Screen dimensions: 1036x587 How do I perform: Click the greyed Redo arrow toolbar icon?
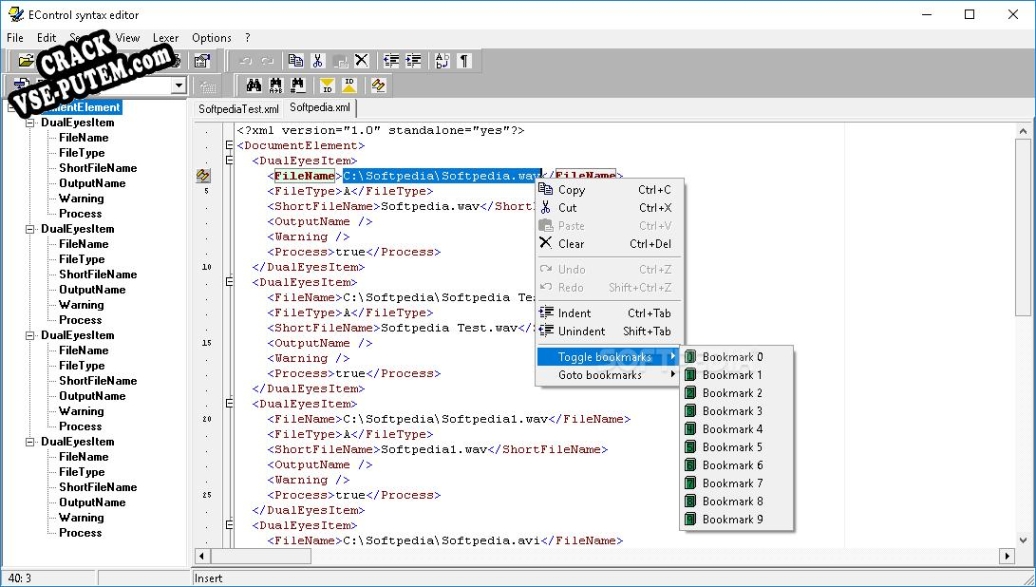tap(268, 61)
